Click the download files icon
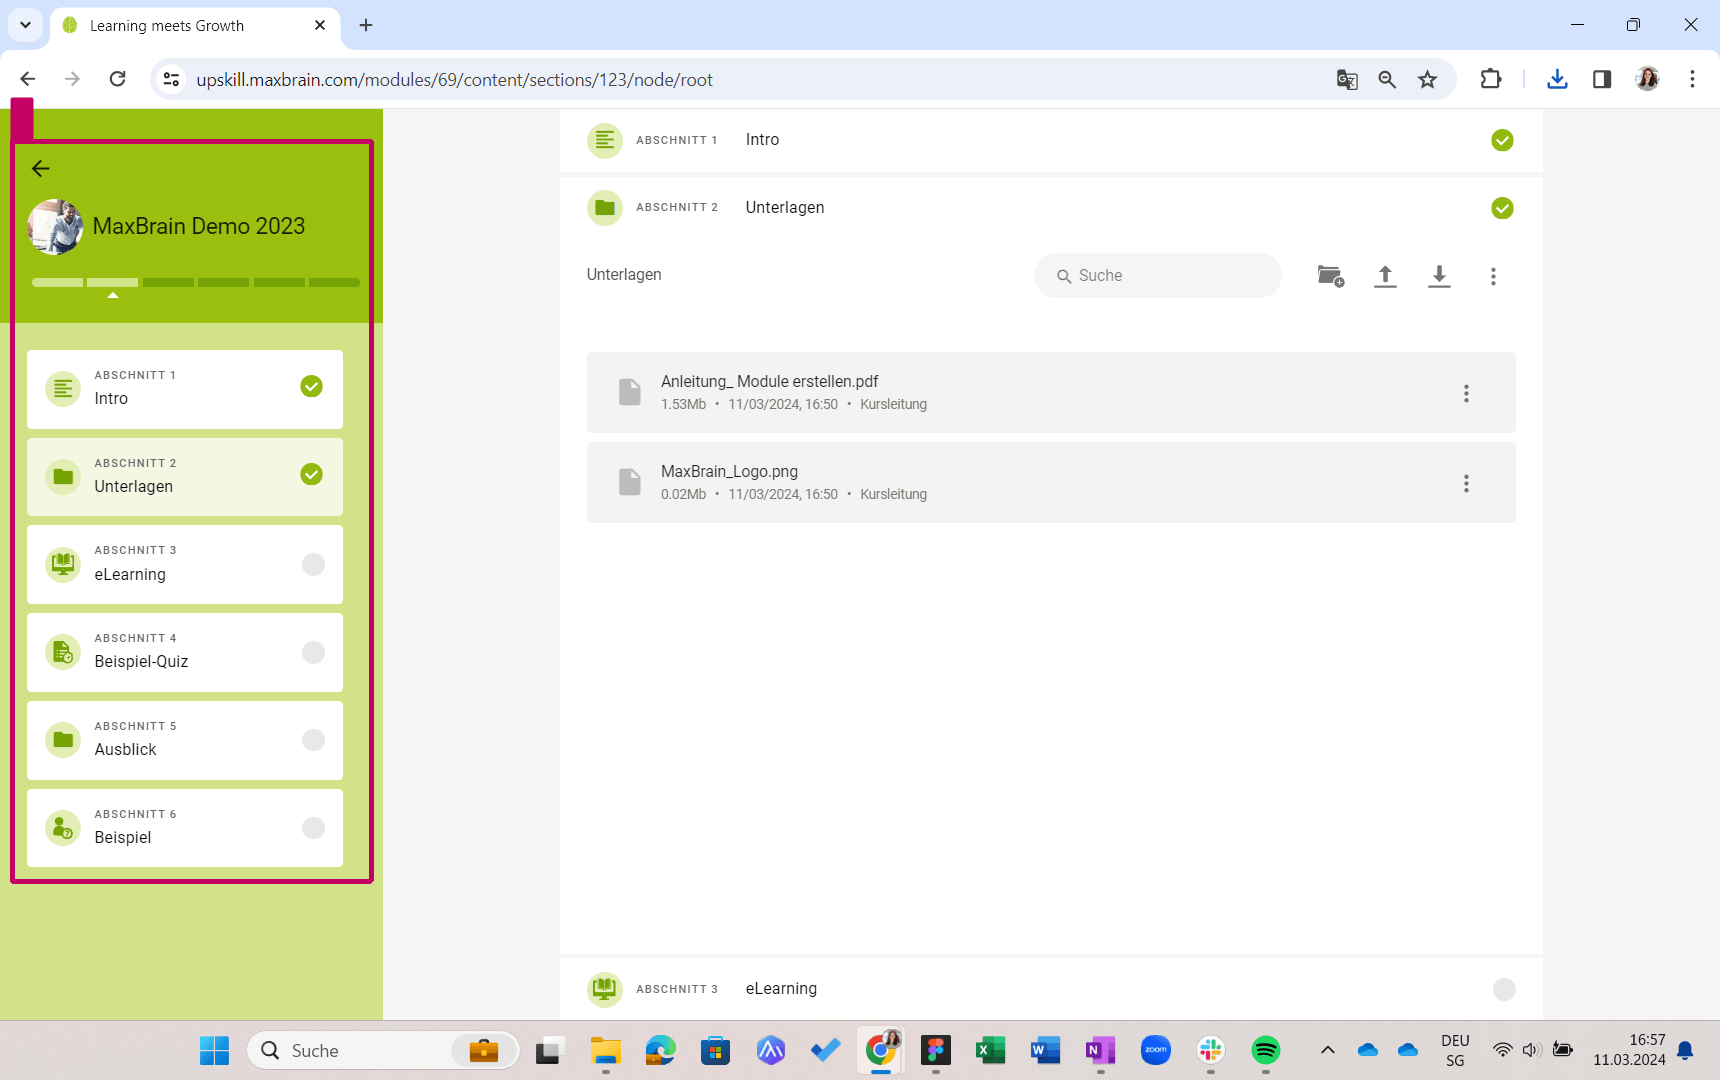Screen dimensions: 1720x1080 point(1439,276)
